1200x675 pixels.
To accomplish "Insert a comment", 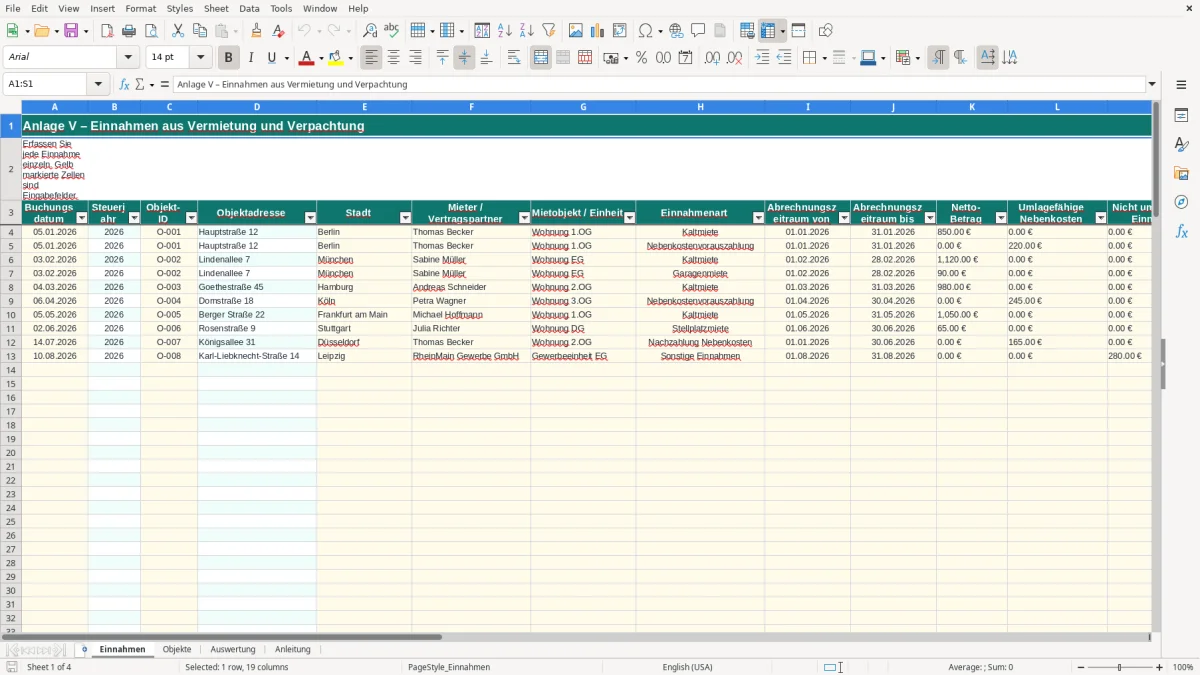I will [x=699, y=31].
